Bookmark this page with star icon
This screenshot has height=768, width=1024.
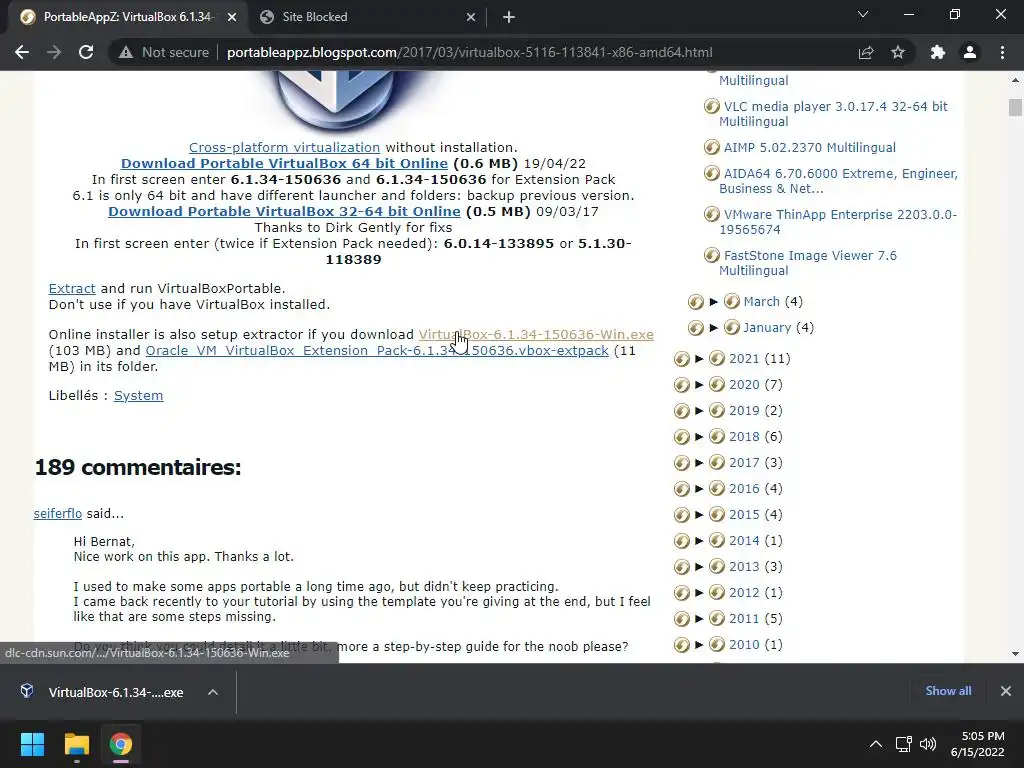(x=898, y=52)
